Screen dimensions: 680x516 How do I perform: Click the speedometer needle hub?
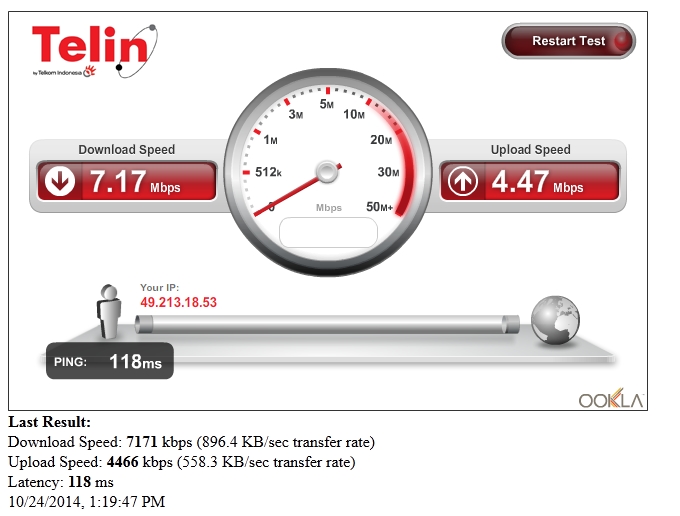[327, 172]
